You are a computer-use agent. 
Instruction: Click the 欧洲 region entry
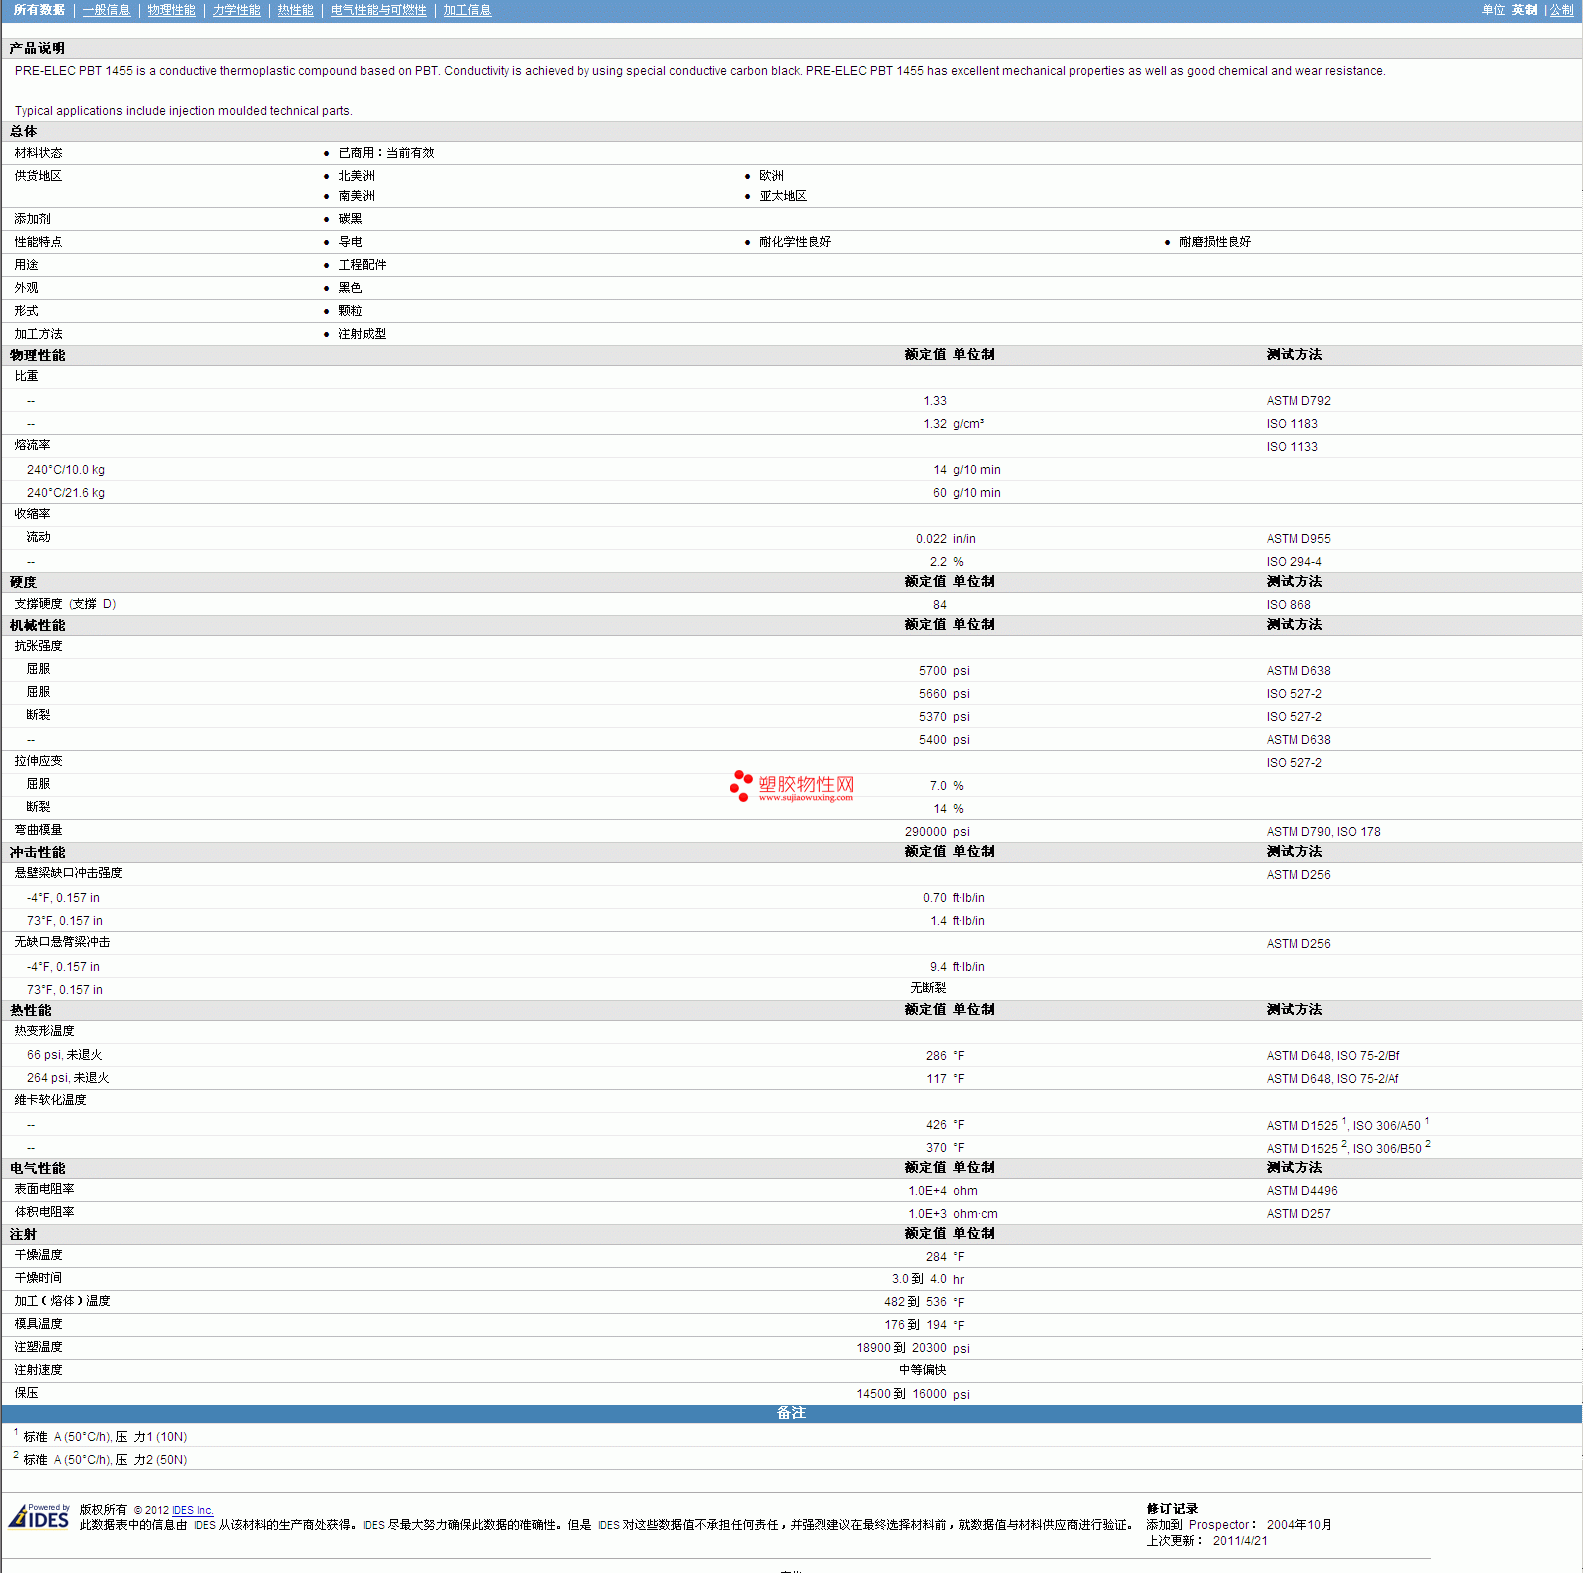771,176
